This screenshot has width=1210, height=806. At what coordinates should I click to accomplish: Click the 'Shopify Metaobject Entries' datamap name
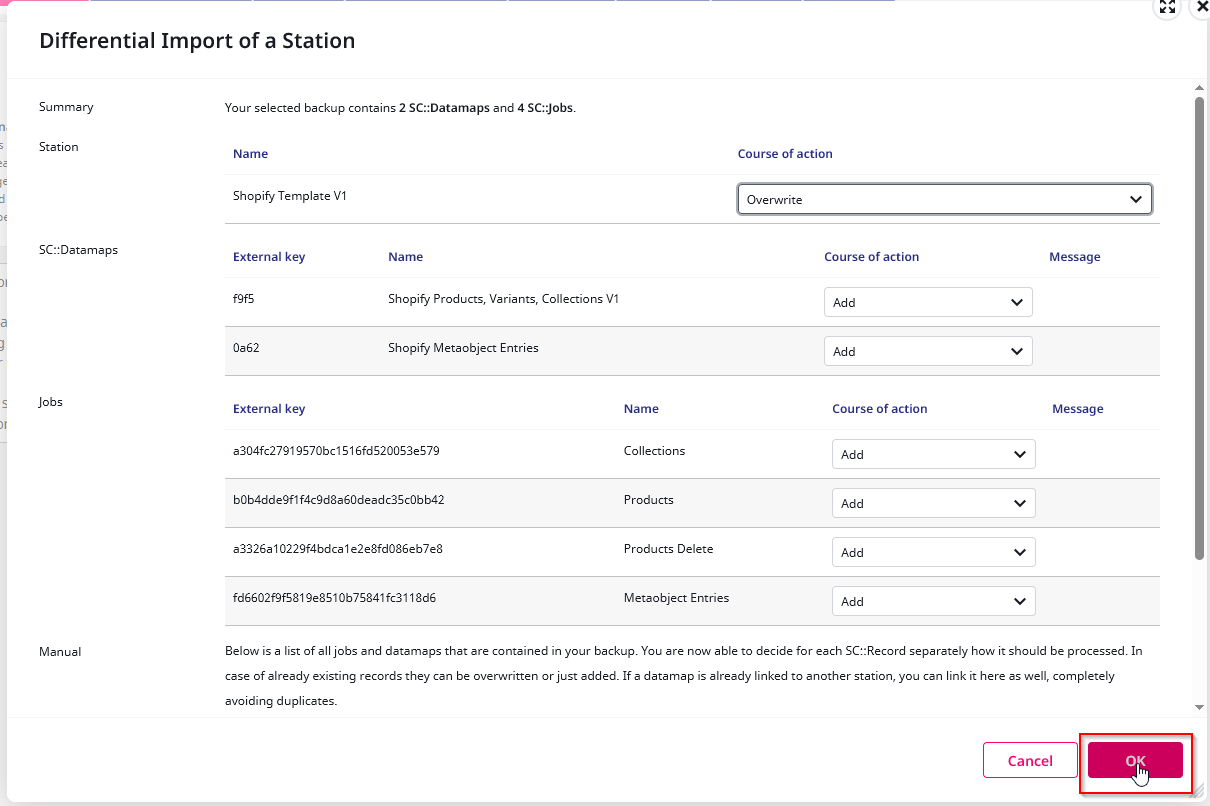pos(463,348)
